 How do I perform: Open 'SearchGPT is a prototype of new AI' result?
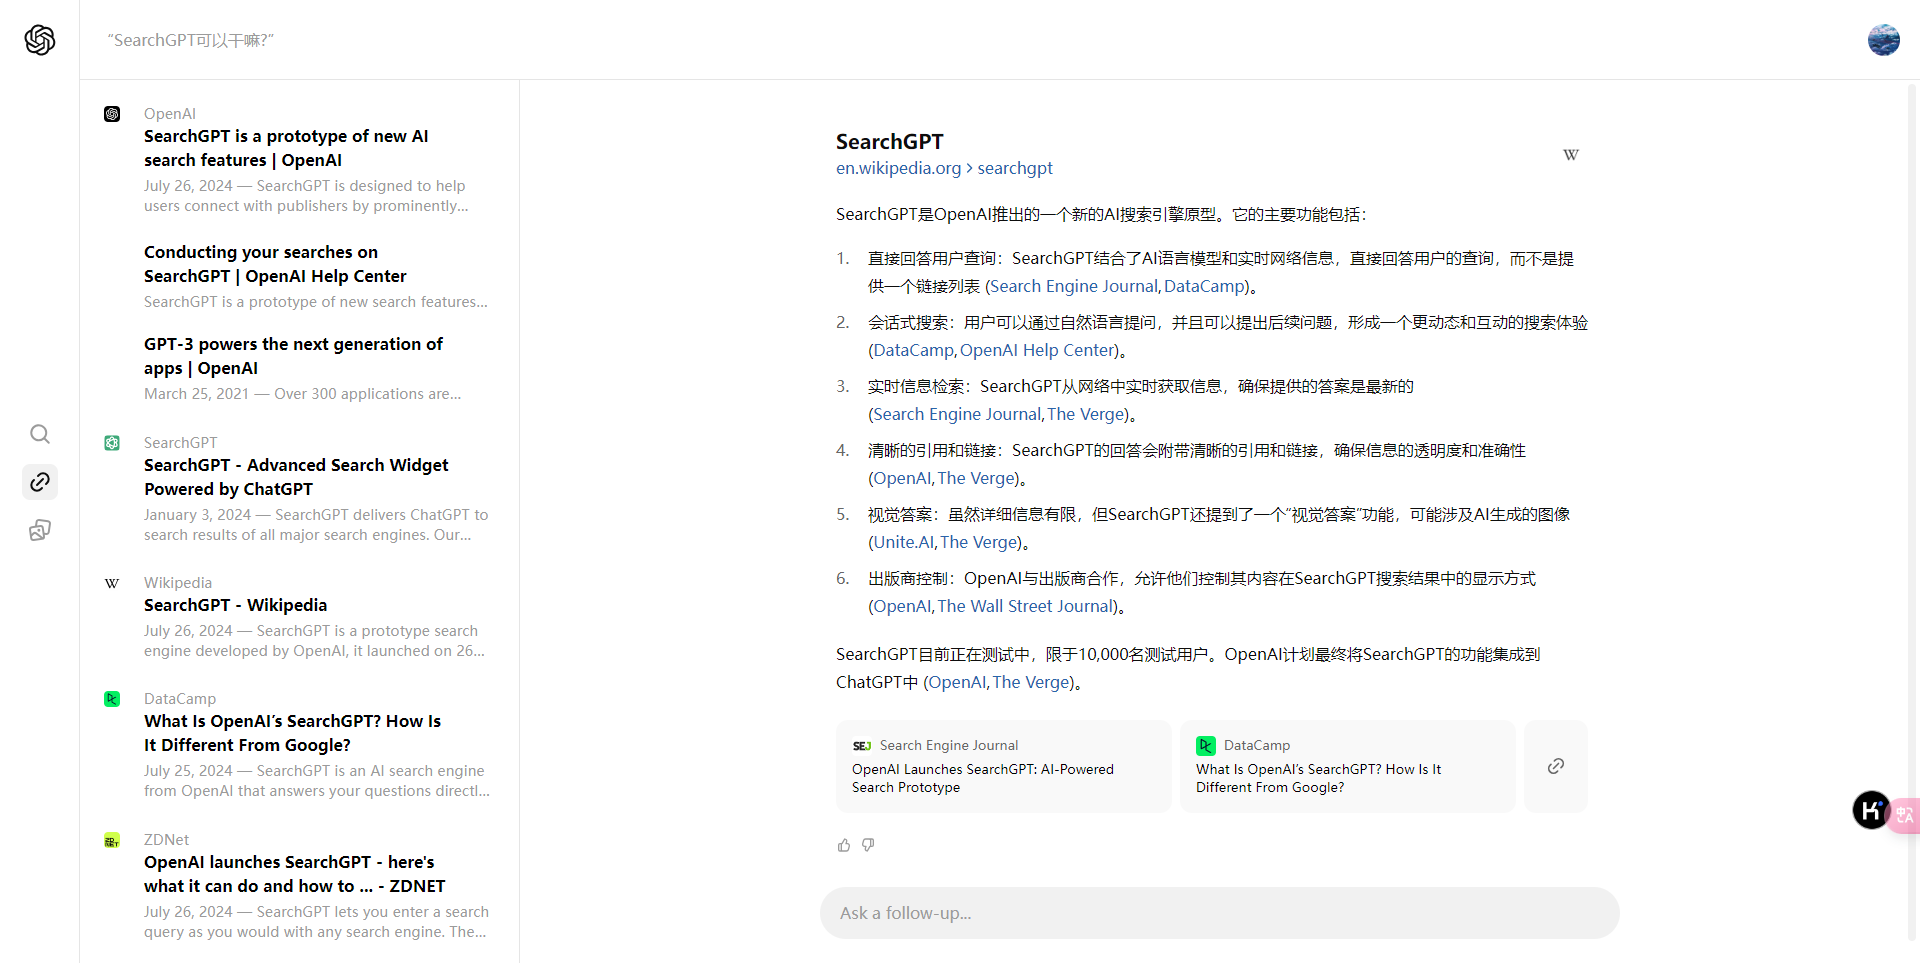286,148
